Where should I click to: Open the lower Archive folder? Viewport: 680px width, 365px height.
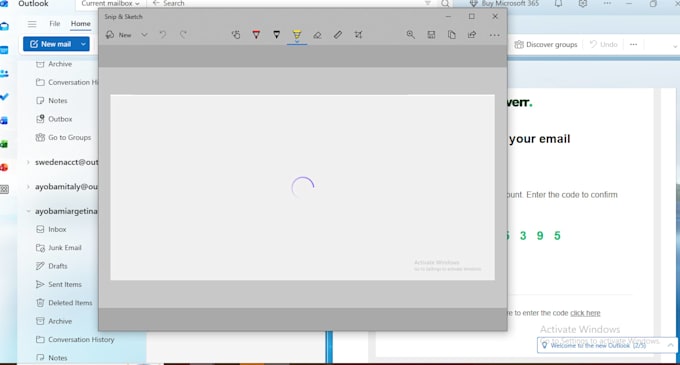coord(54,321)
